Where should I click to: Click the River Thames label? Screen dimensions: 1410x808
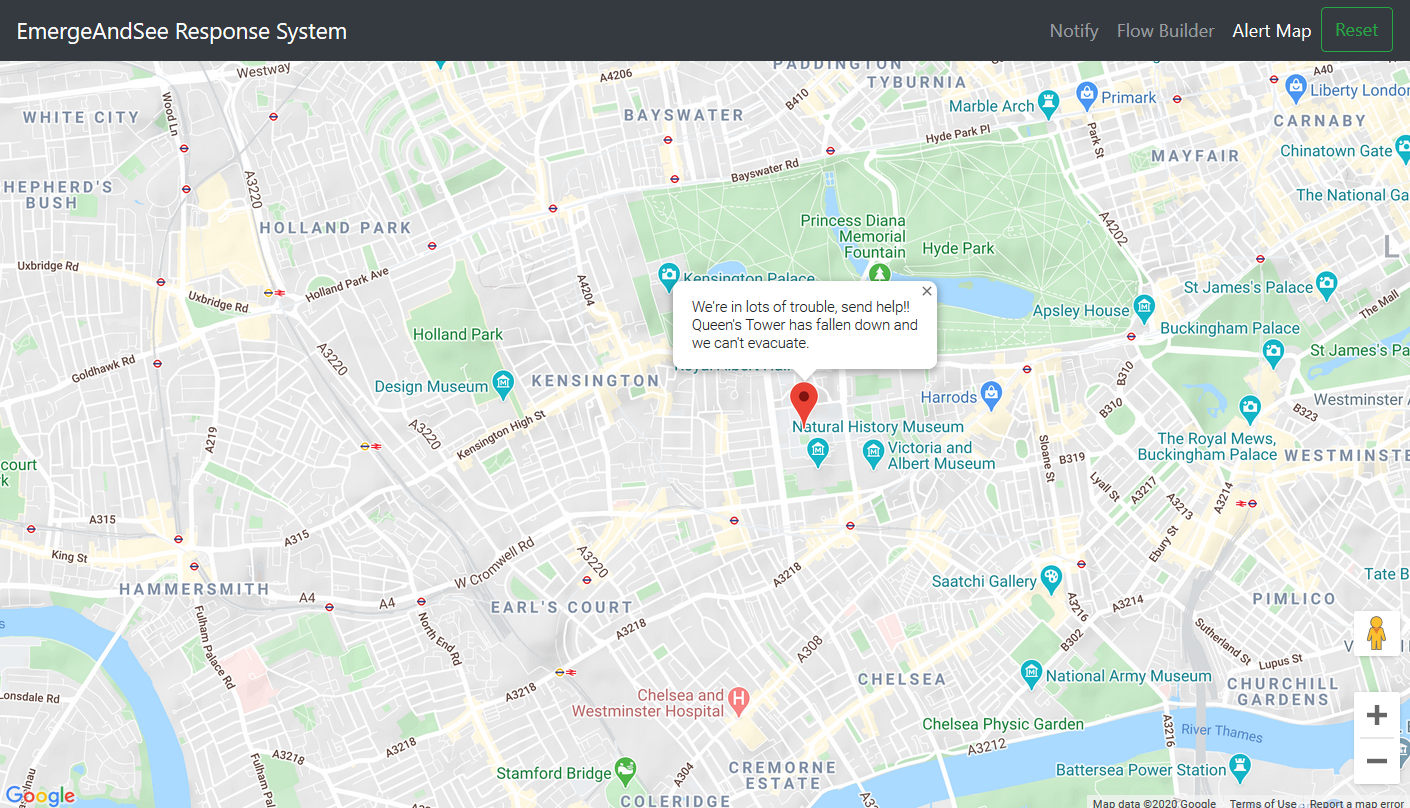pyautogui.click(x=1221, y=732)
